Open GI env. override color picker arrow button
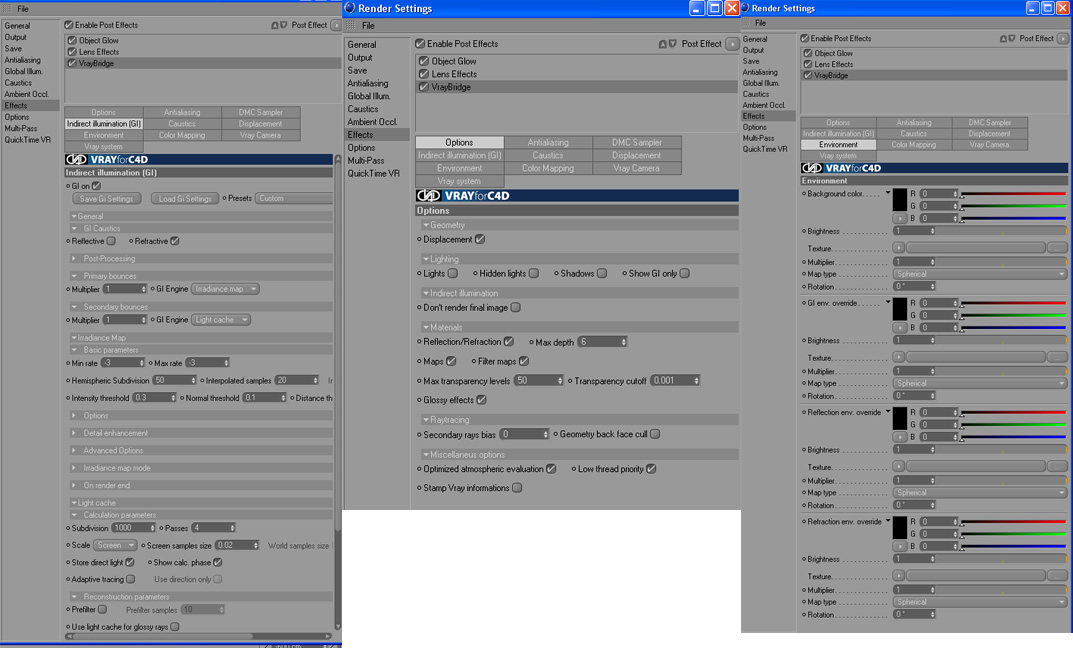 899,328
